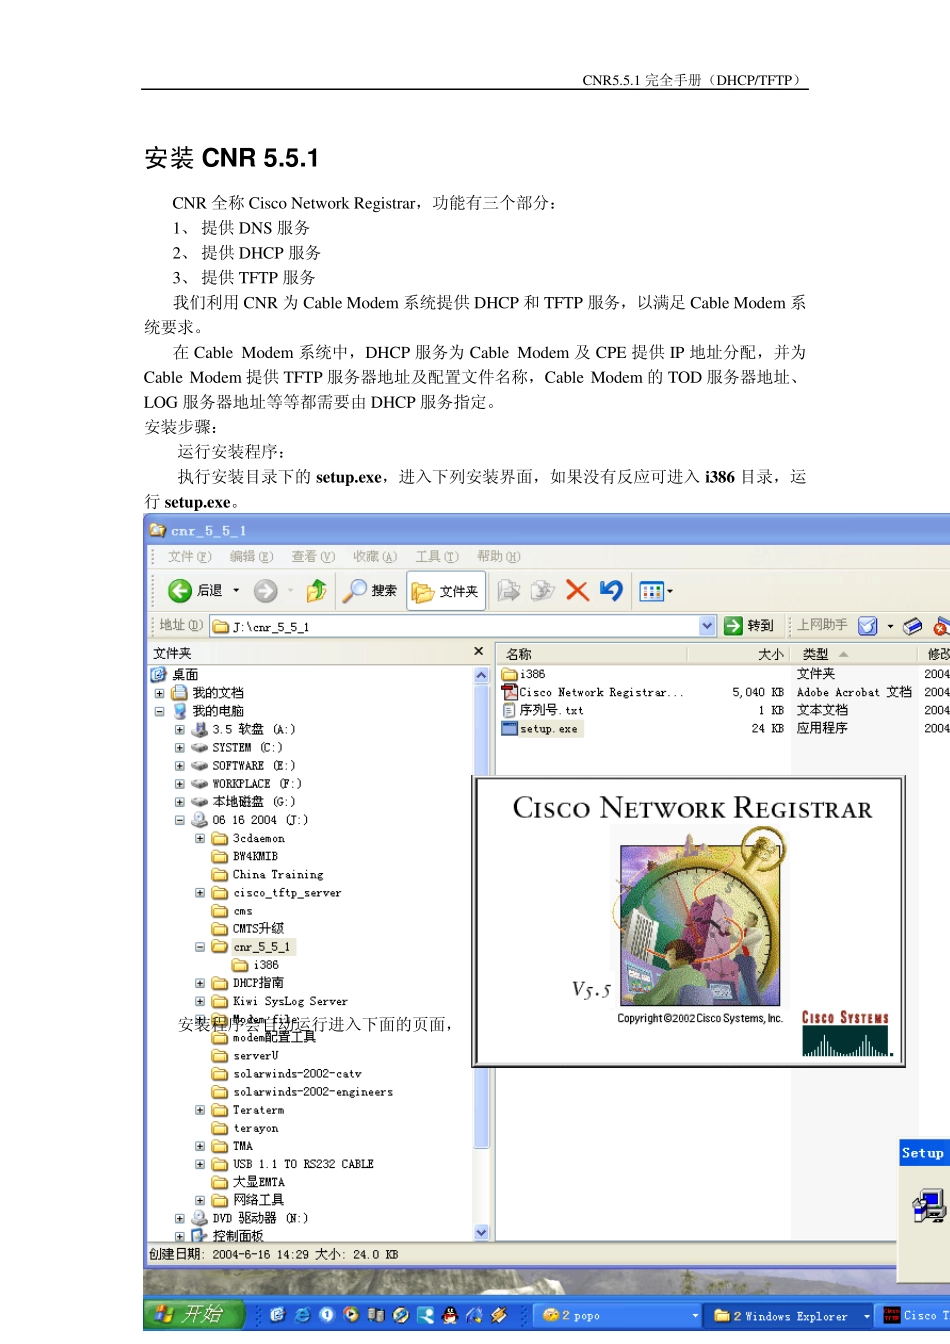Click the Setup installer computer icon
This screenshot has height=1344, width=950.
click(929, 1207)
